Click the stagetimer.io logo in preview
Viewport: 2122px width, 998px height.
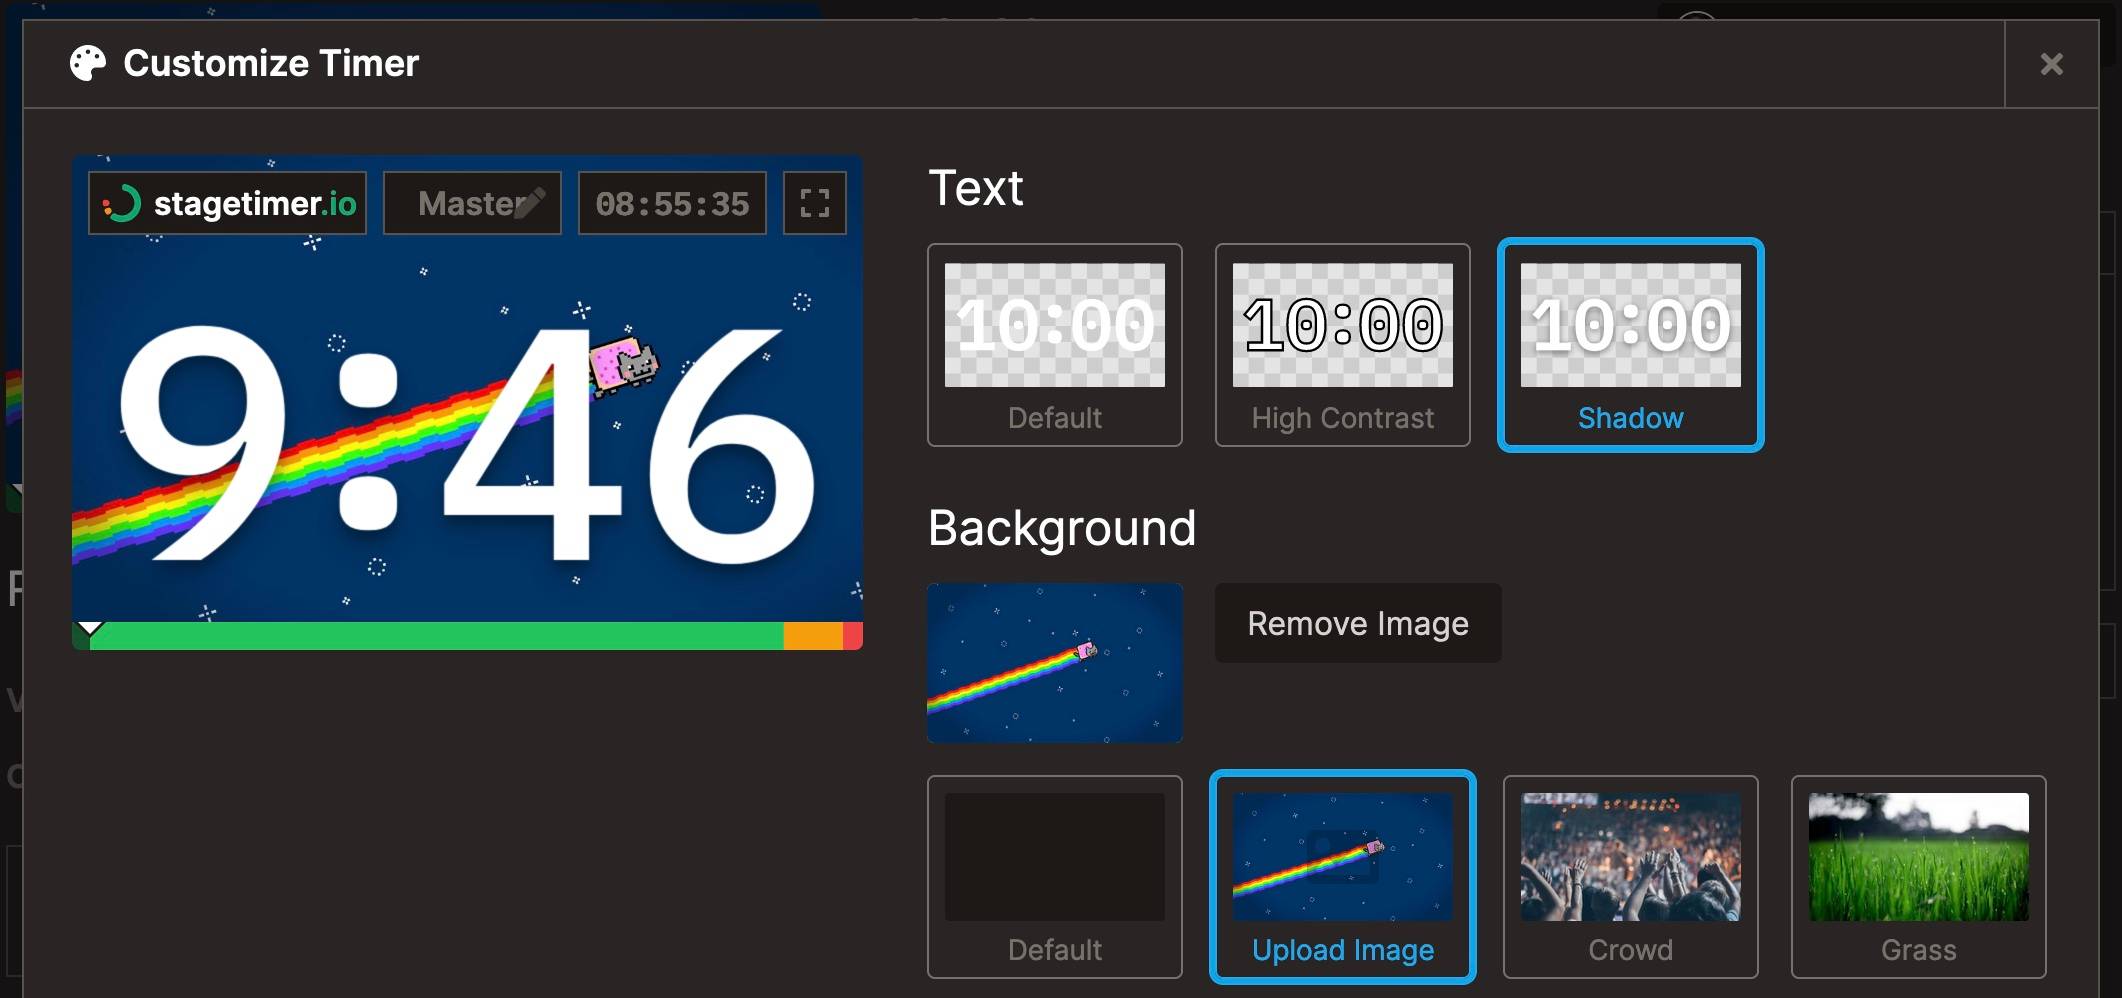[x=228, y=203]
